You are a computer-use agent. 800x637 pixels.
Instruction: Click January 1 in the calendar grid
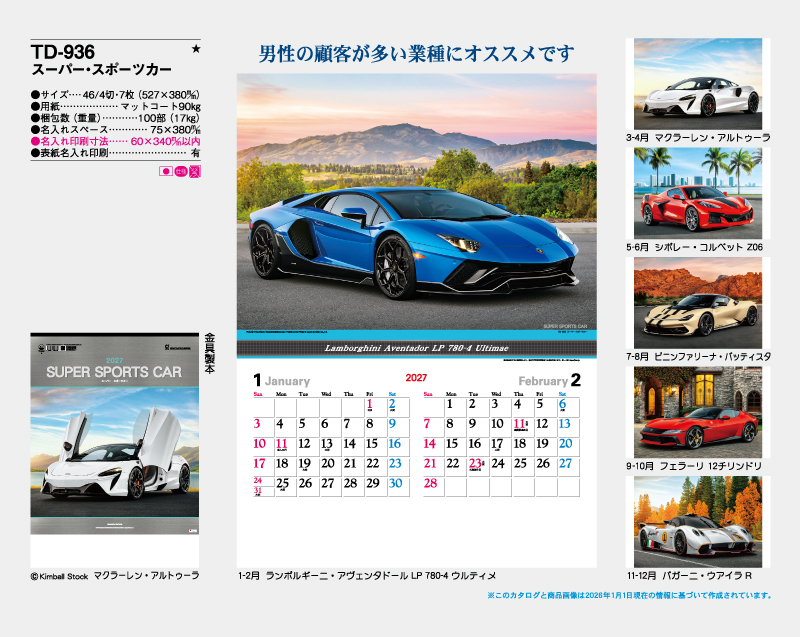click(370, 405)
